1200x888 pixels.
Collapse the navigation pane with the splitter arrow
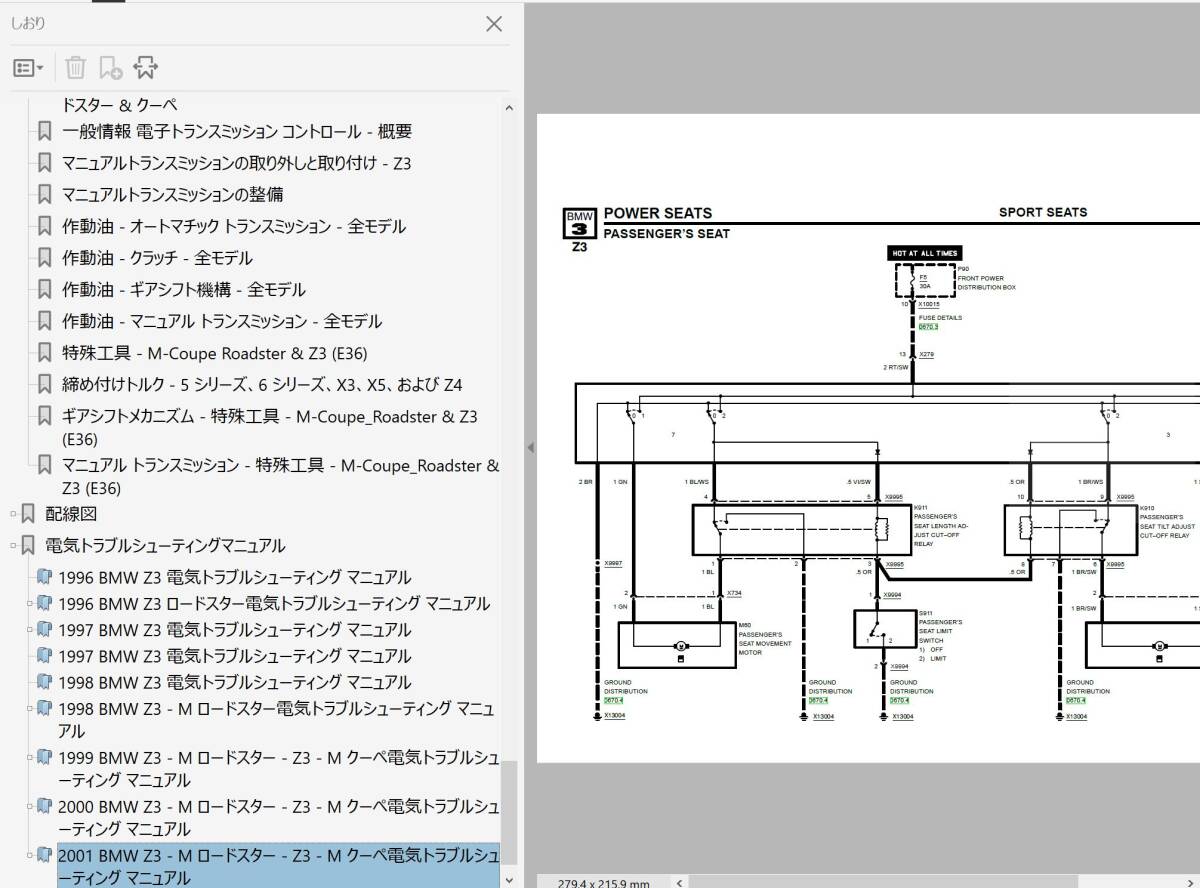pyautogui.click(x=530, y=447)
